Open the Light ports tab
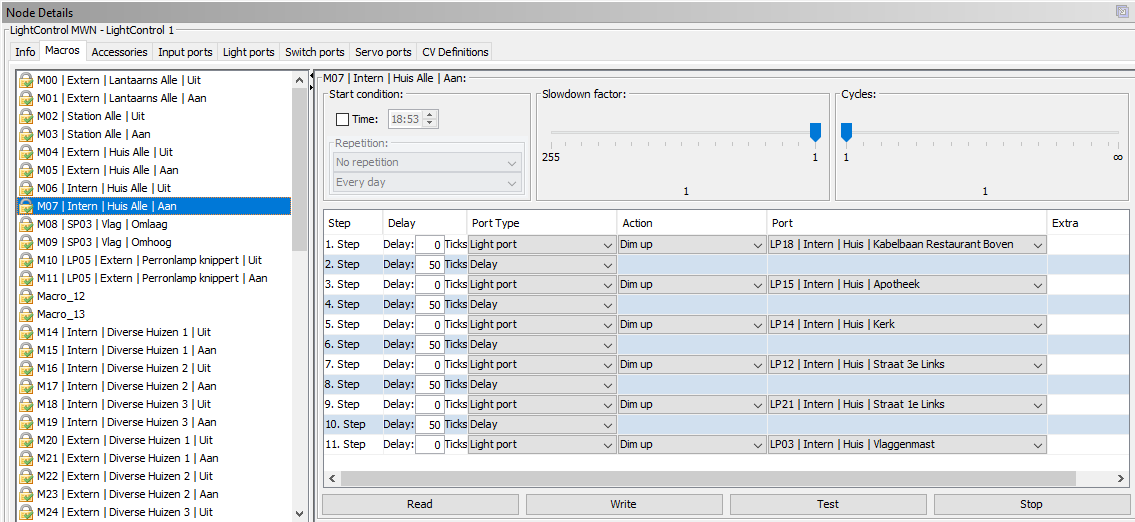The image size is (1135, 522). tap(249, 52)
